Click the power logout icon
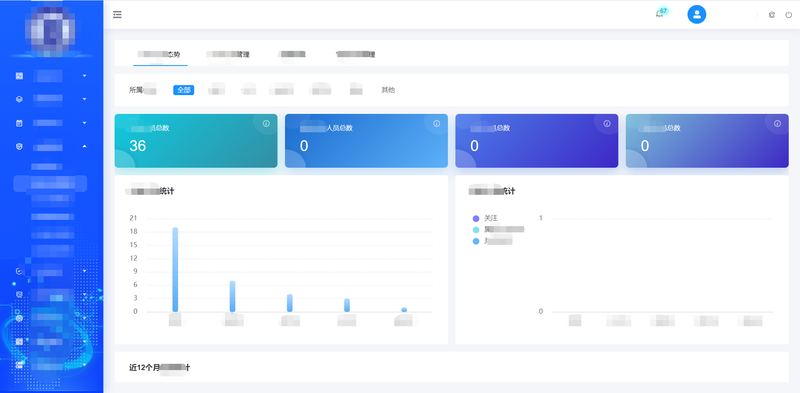This screenshot has width=800, height=393. pos(789,15)
